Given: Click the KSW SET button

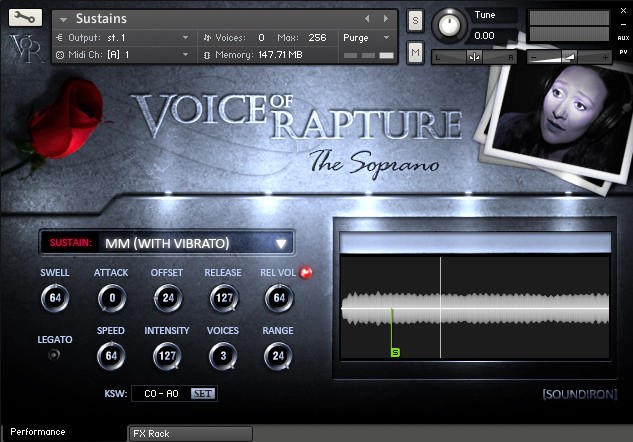Looking at the screenshot, I should [203, 394].
